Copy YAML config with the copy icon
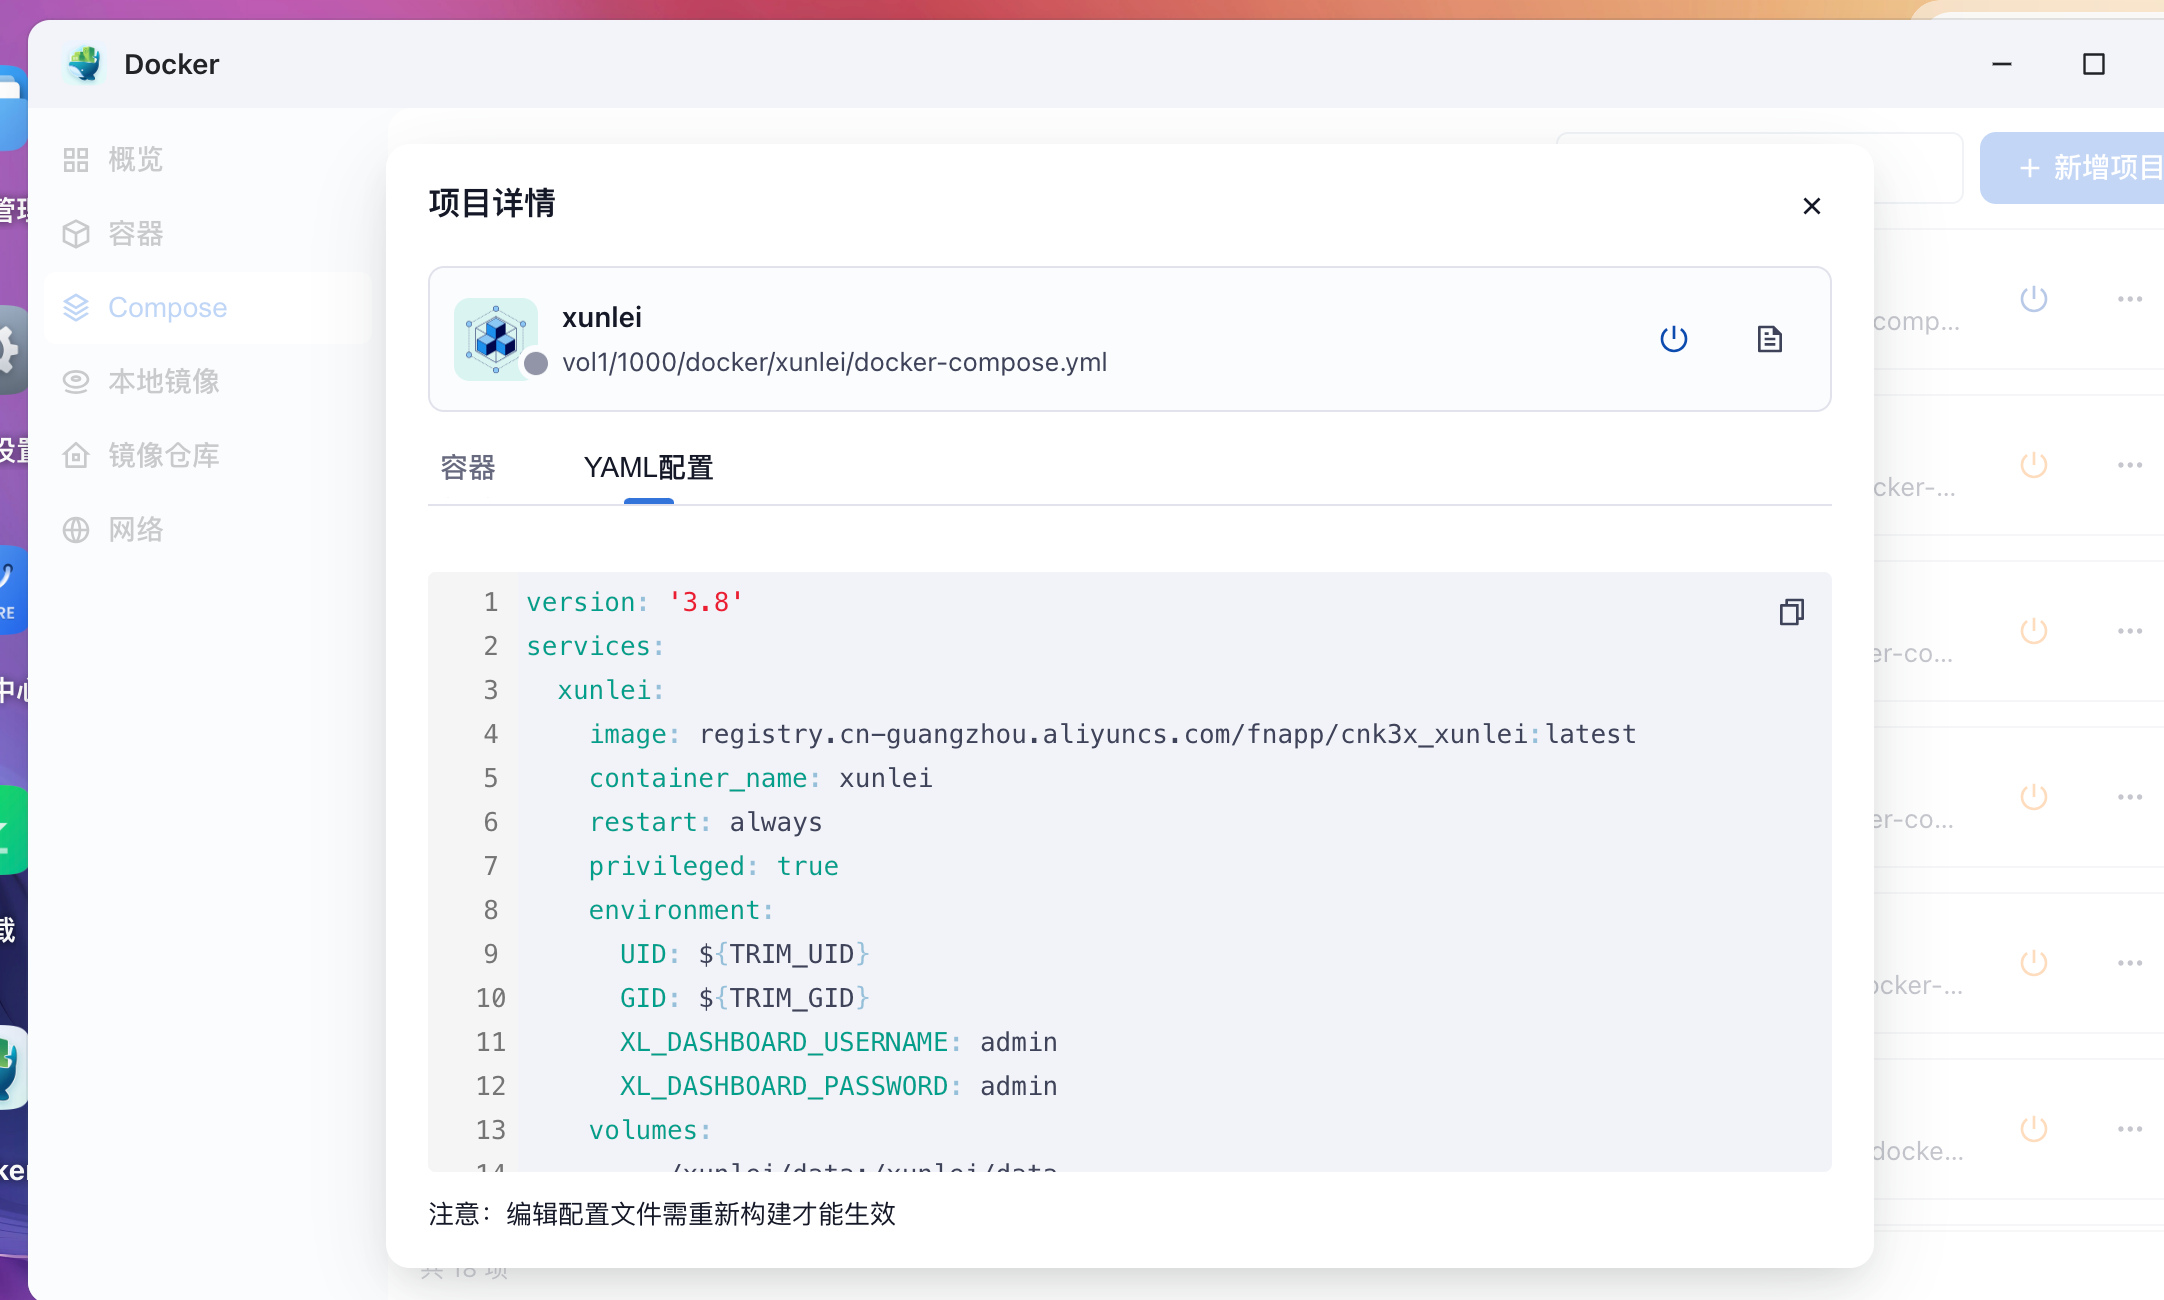 pos(1792,611)
